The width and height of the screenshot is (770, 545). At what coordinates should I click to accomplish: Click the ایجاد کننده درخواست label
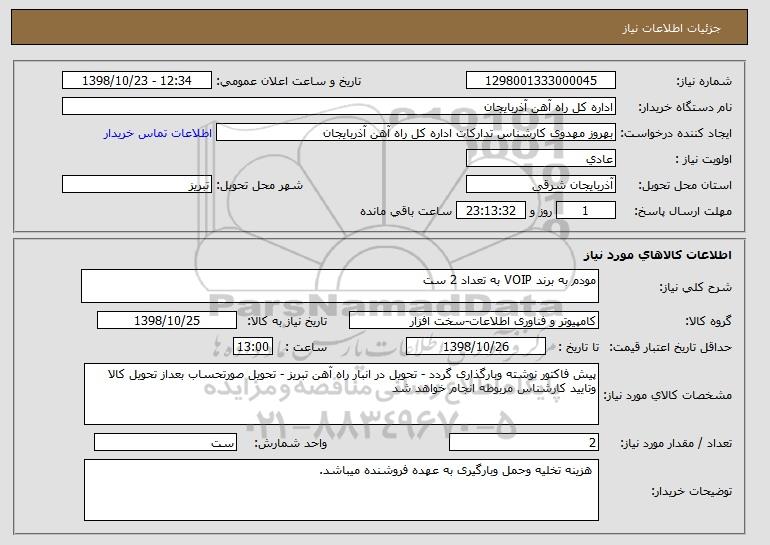pos(676,133)
